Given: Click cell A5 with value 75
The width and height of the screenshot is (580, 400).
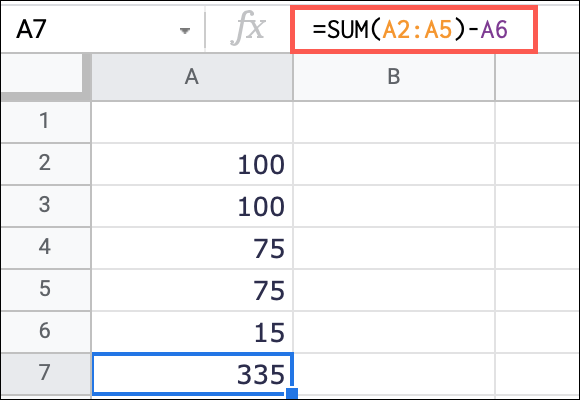Looking at the screenshot, I should [x=192, y=289].
